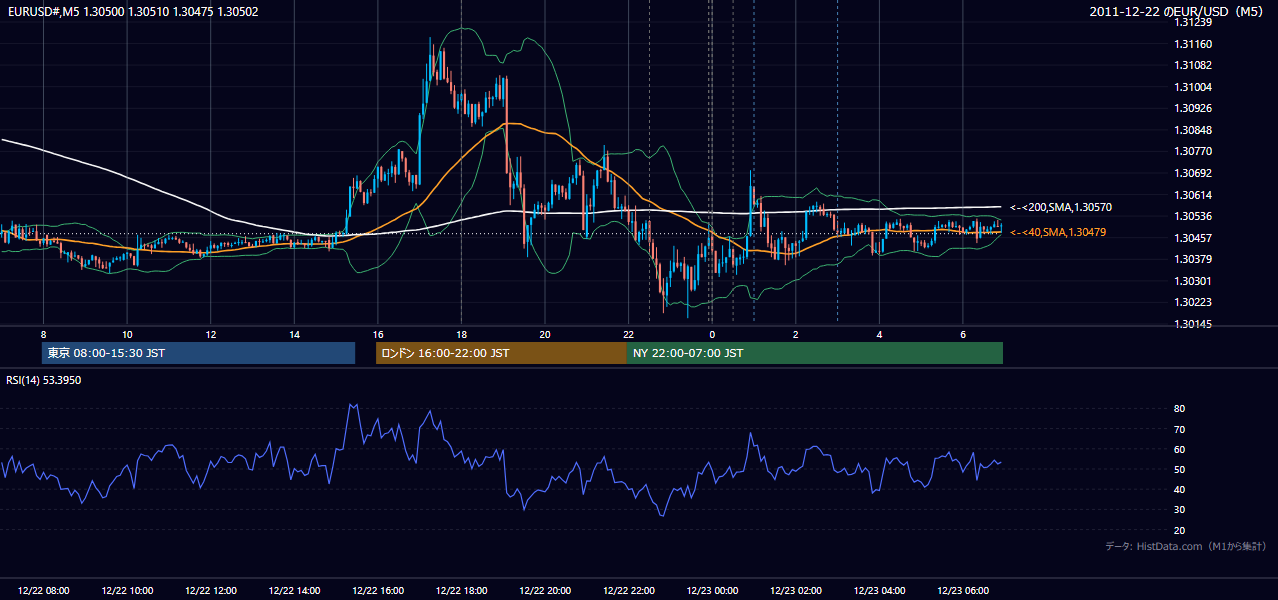Click bottom time label 12/22 10:00

coord(127,591)
